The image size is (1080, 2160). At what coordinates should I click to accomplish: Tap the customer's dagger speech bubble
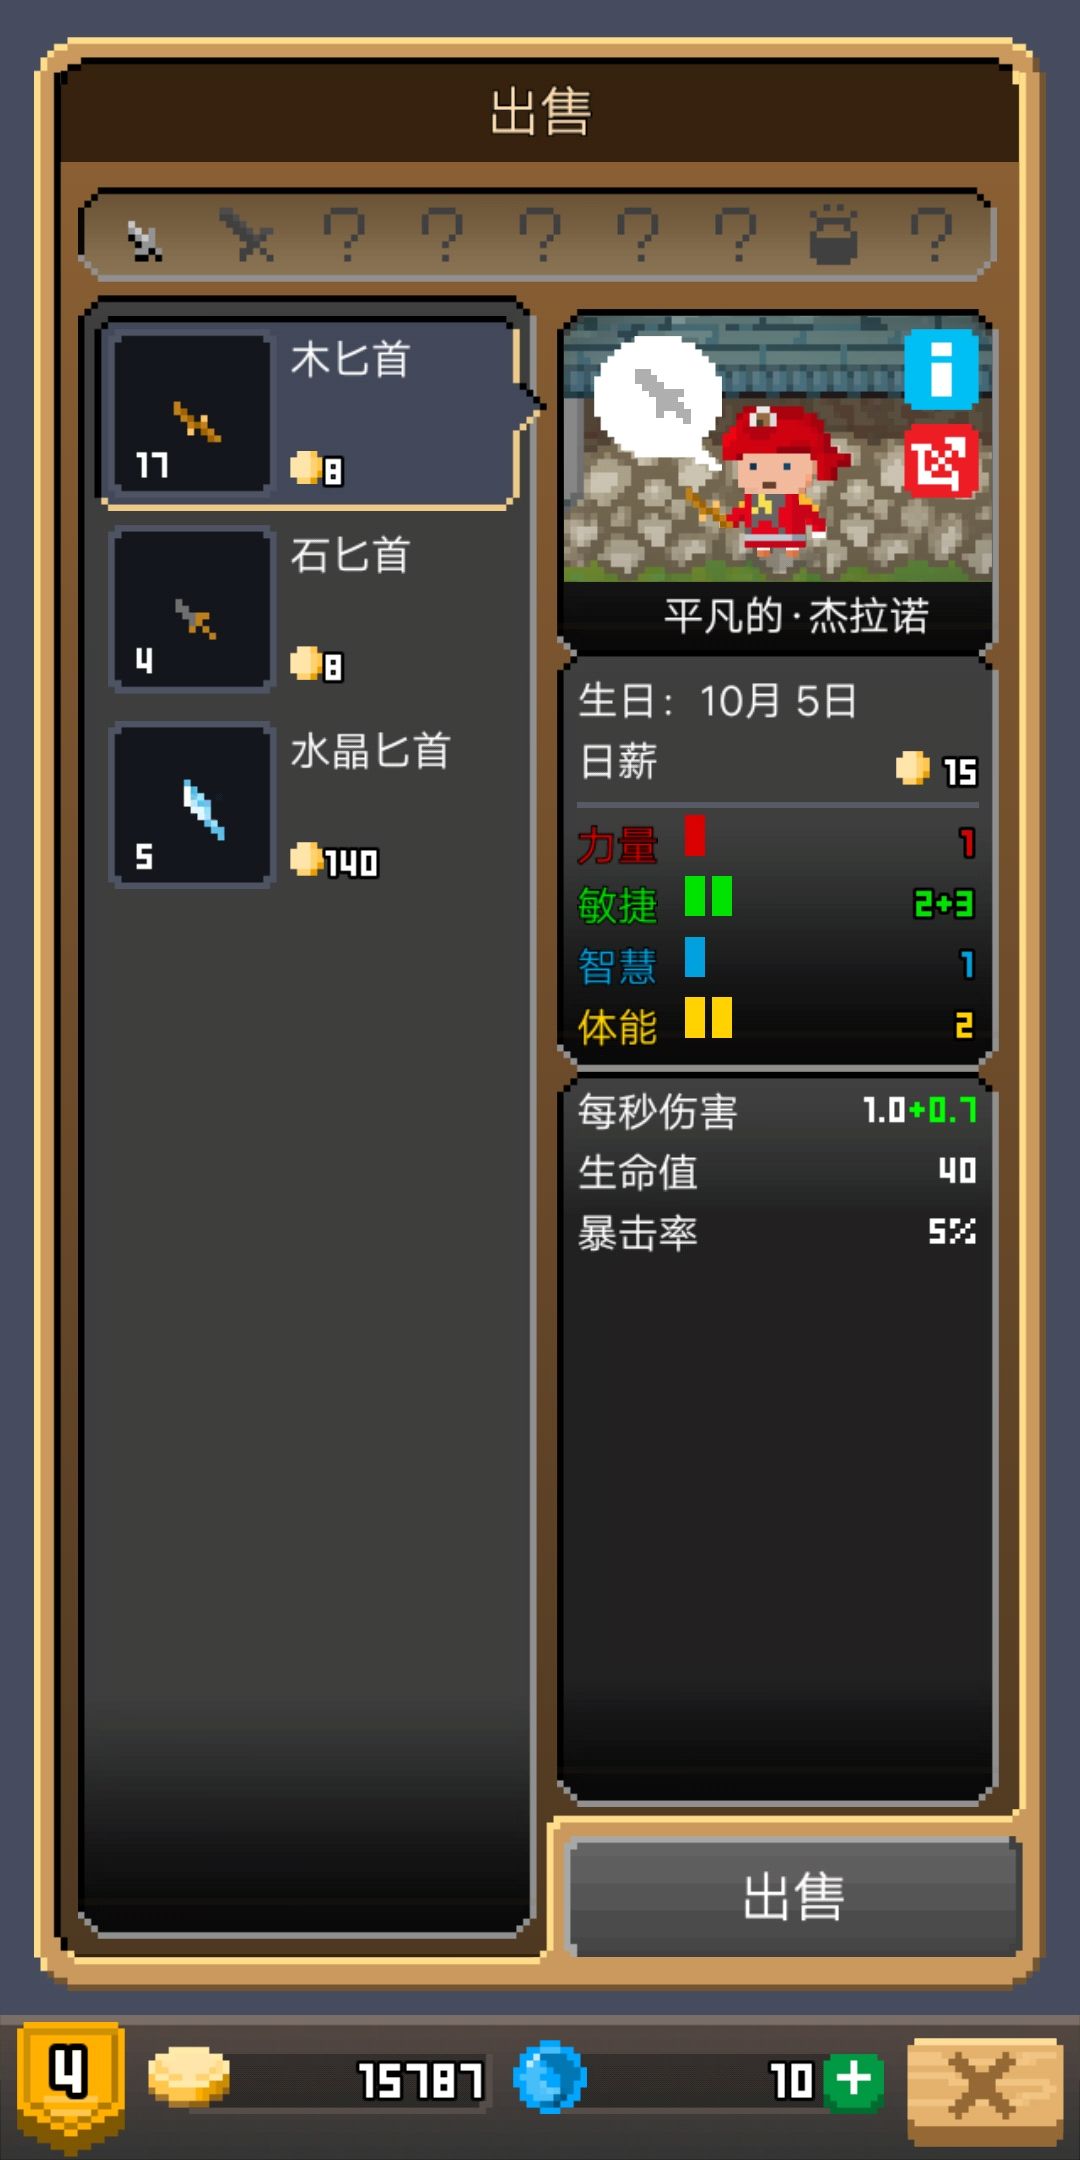660,398
